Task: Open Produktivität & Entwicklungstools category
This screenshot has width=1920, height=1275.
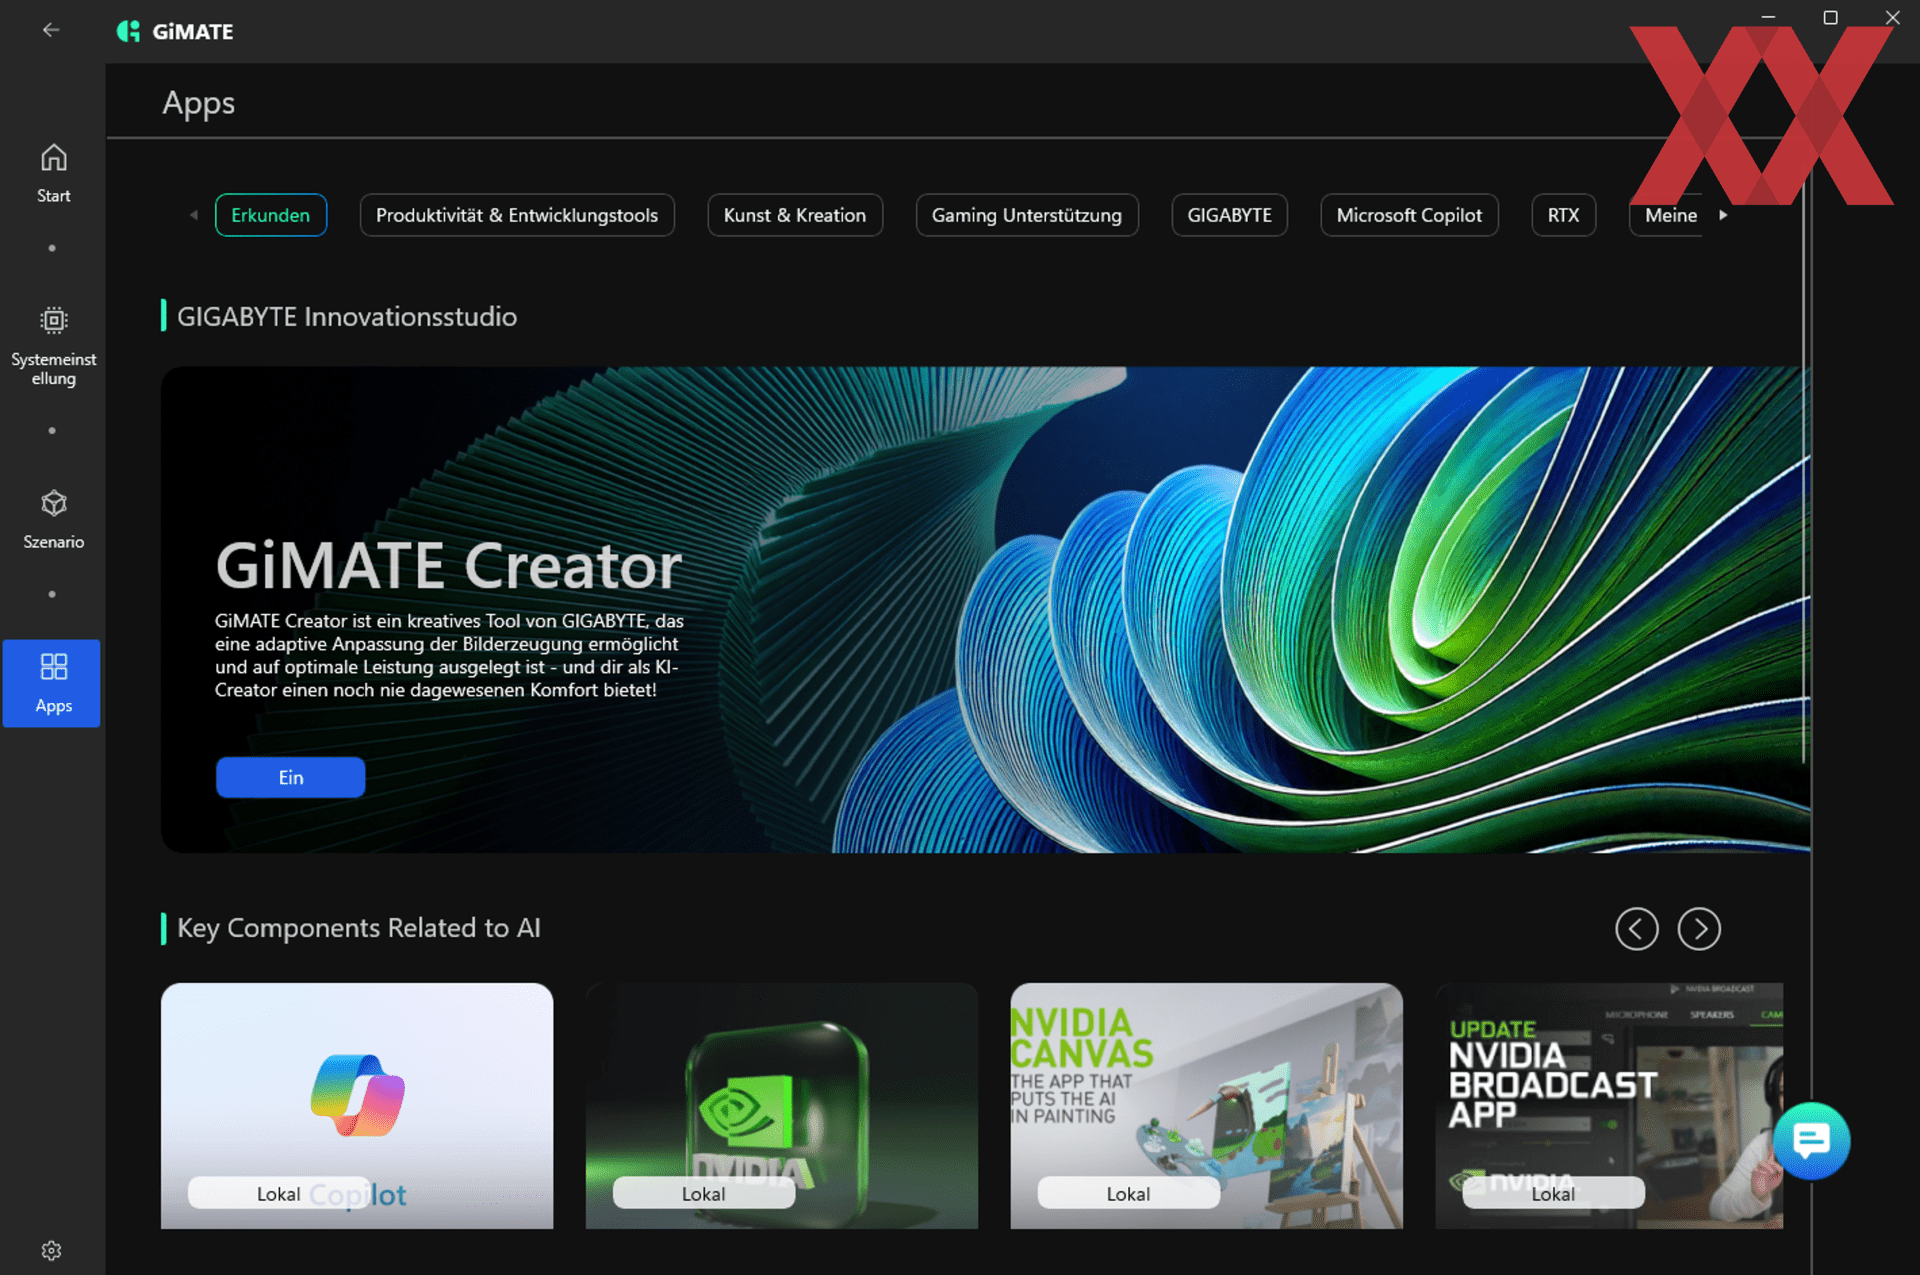Action: pyautogui.click(x=517, y=215)
